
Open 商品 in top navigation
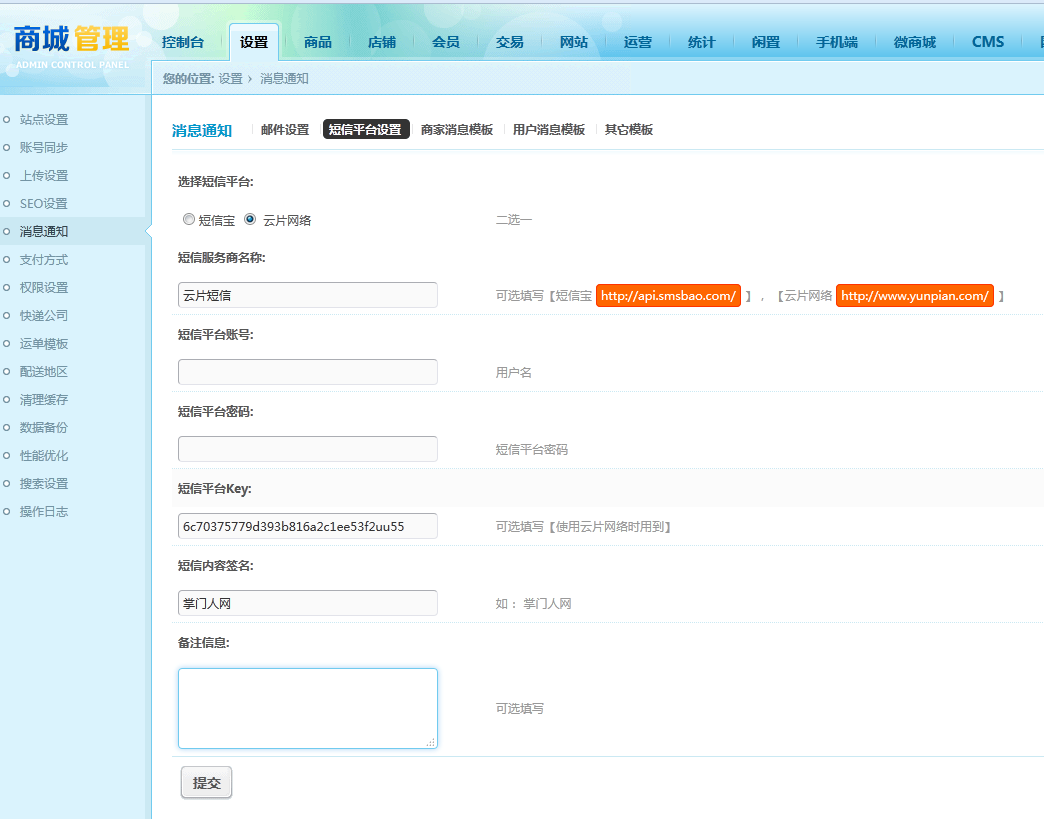click(318, 43)
